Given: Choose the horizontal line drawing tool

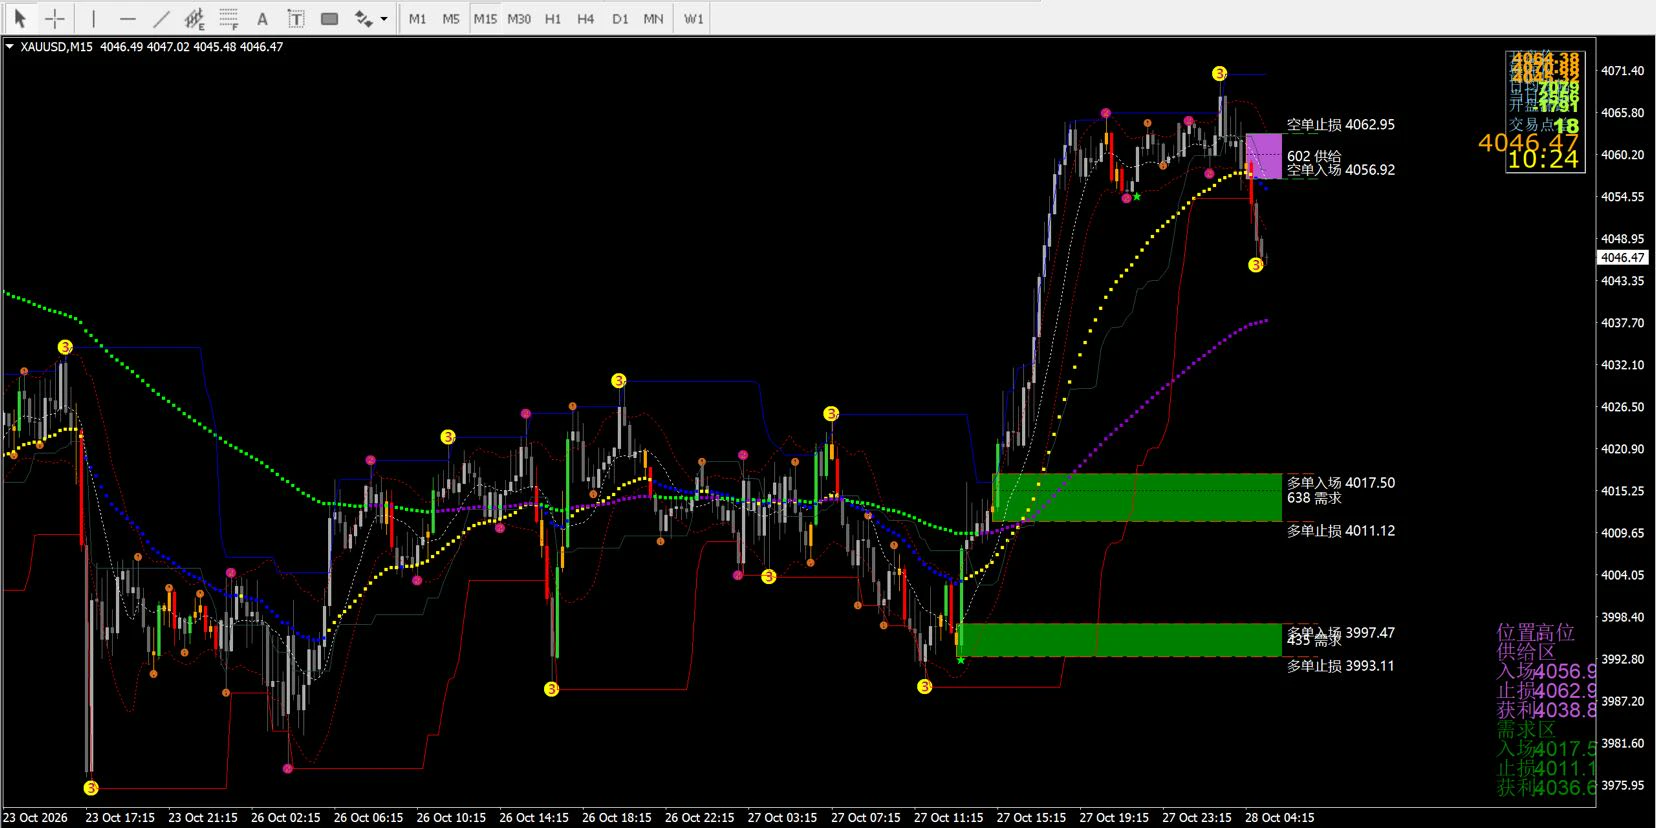Looking at the screenshot, I should [127, 18].
